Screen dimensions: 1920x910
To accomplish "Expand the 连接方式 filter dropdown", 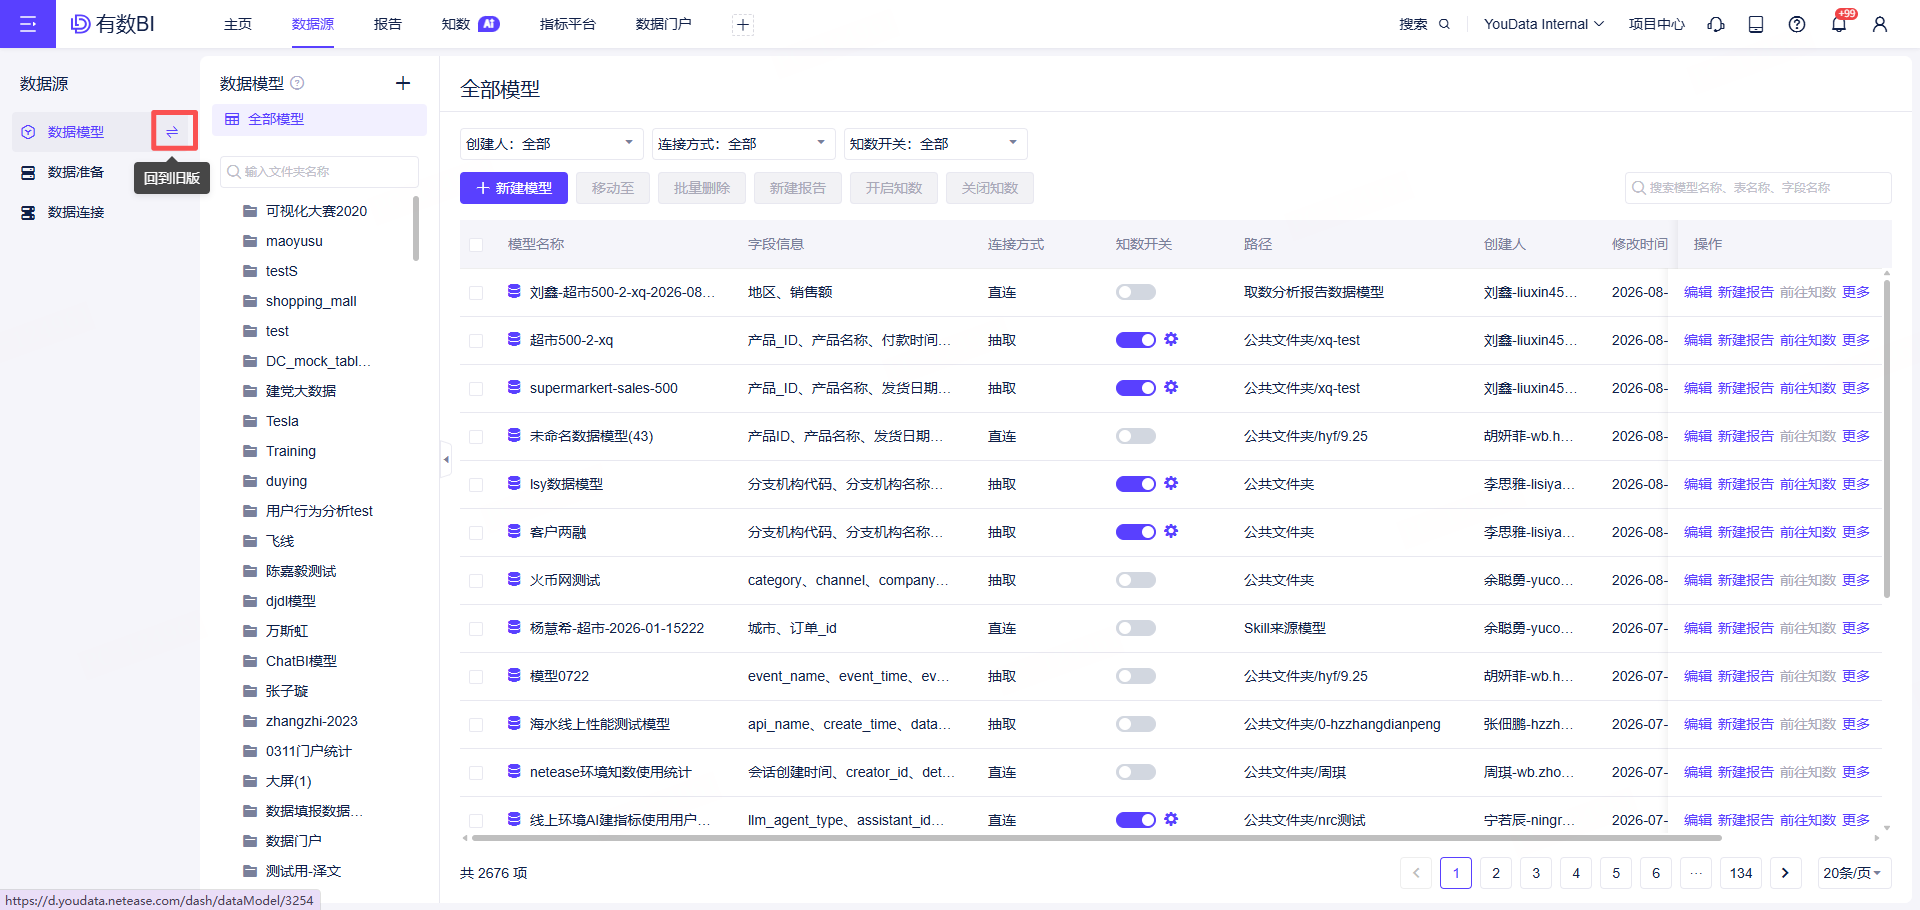I will (x=744, y=144).
